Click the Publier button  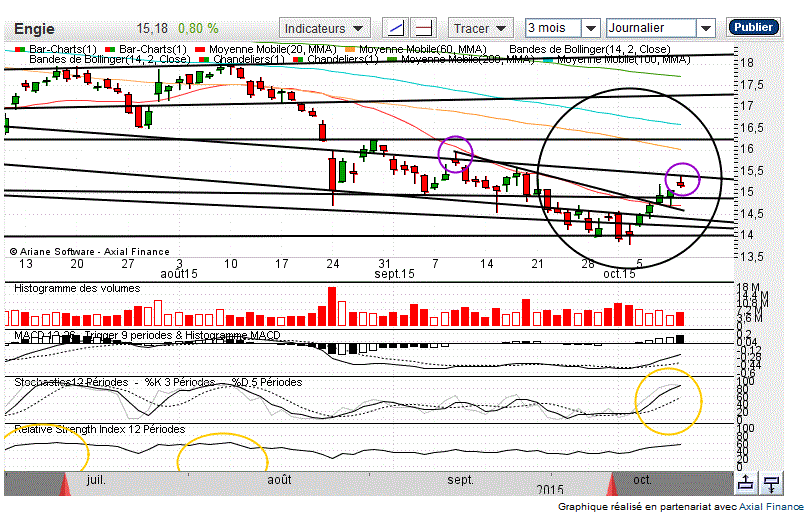pos(753,27)
